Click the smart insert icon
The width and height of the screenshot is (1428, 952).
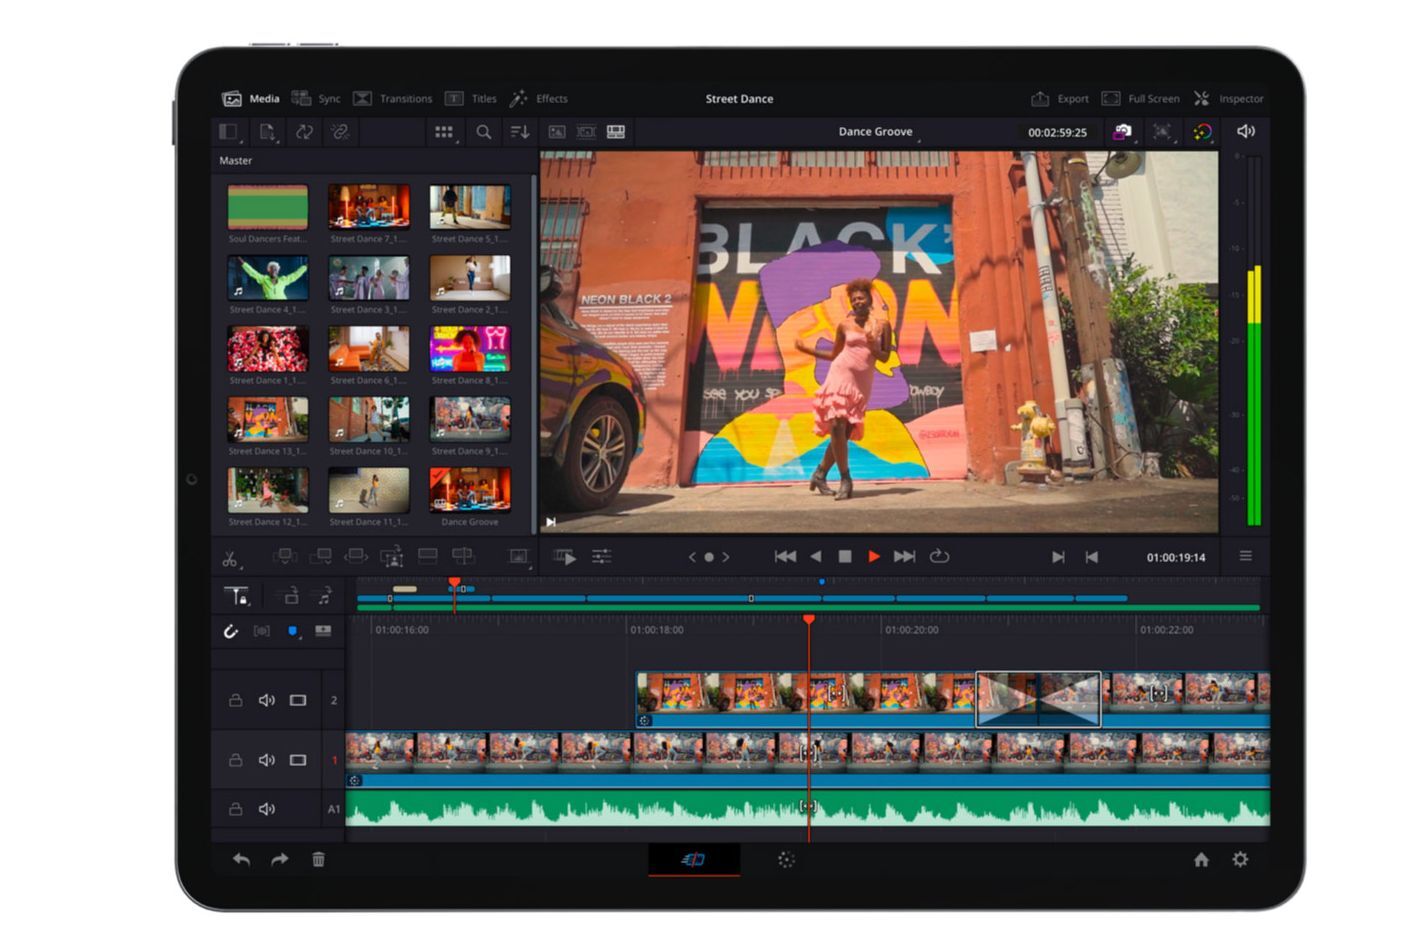[x=285, y=557]
